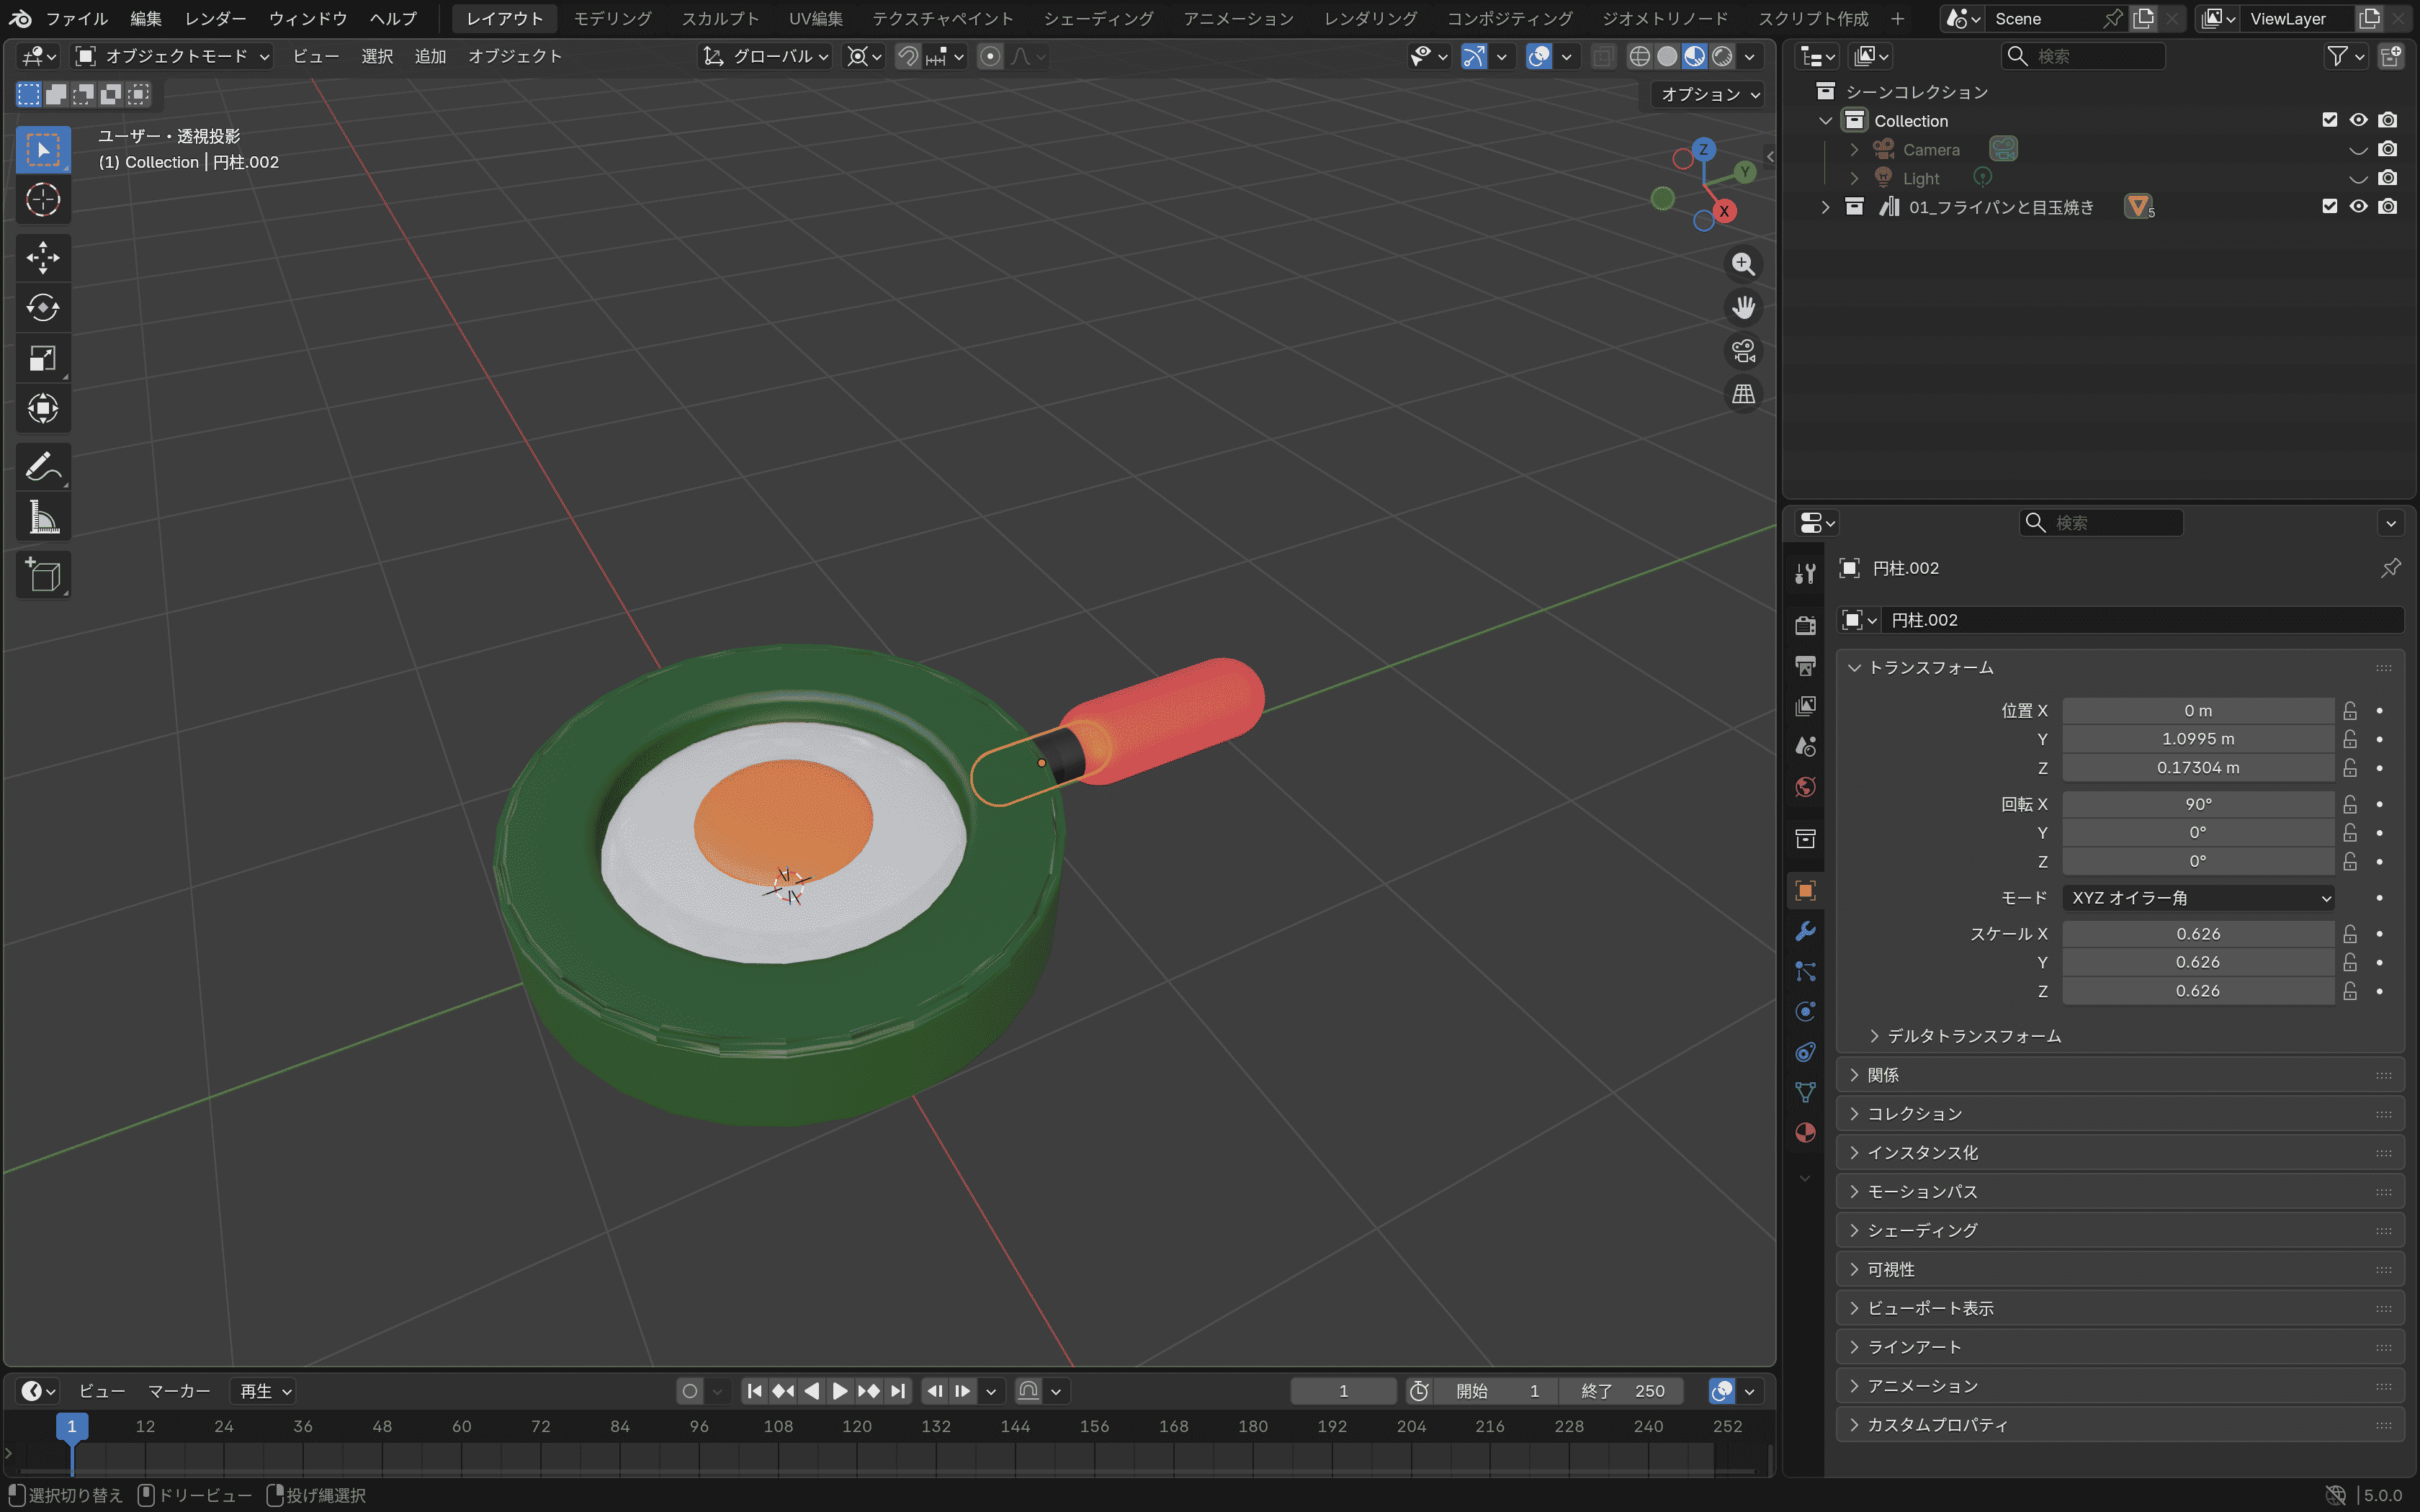Viewport: 2420px width, 1512px height.
Task: Open the Object Data mesh tab
Action: [1805, 1092]
